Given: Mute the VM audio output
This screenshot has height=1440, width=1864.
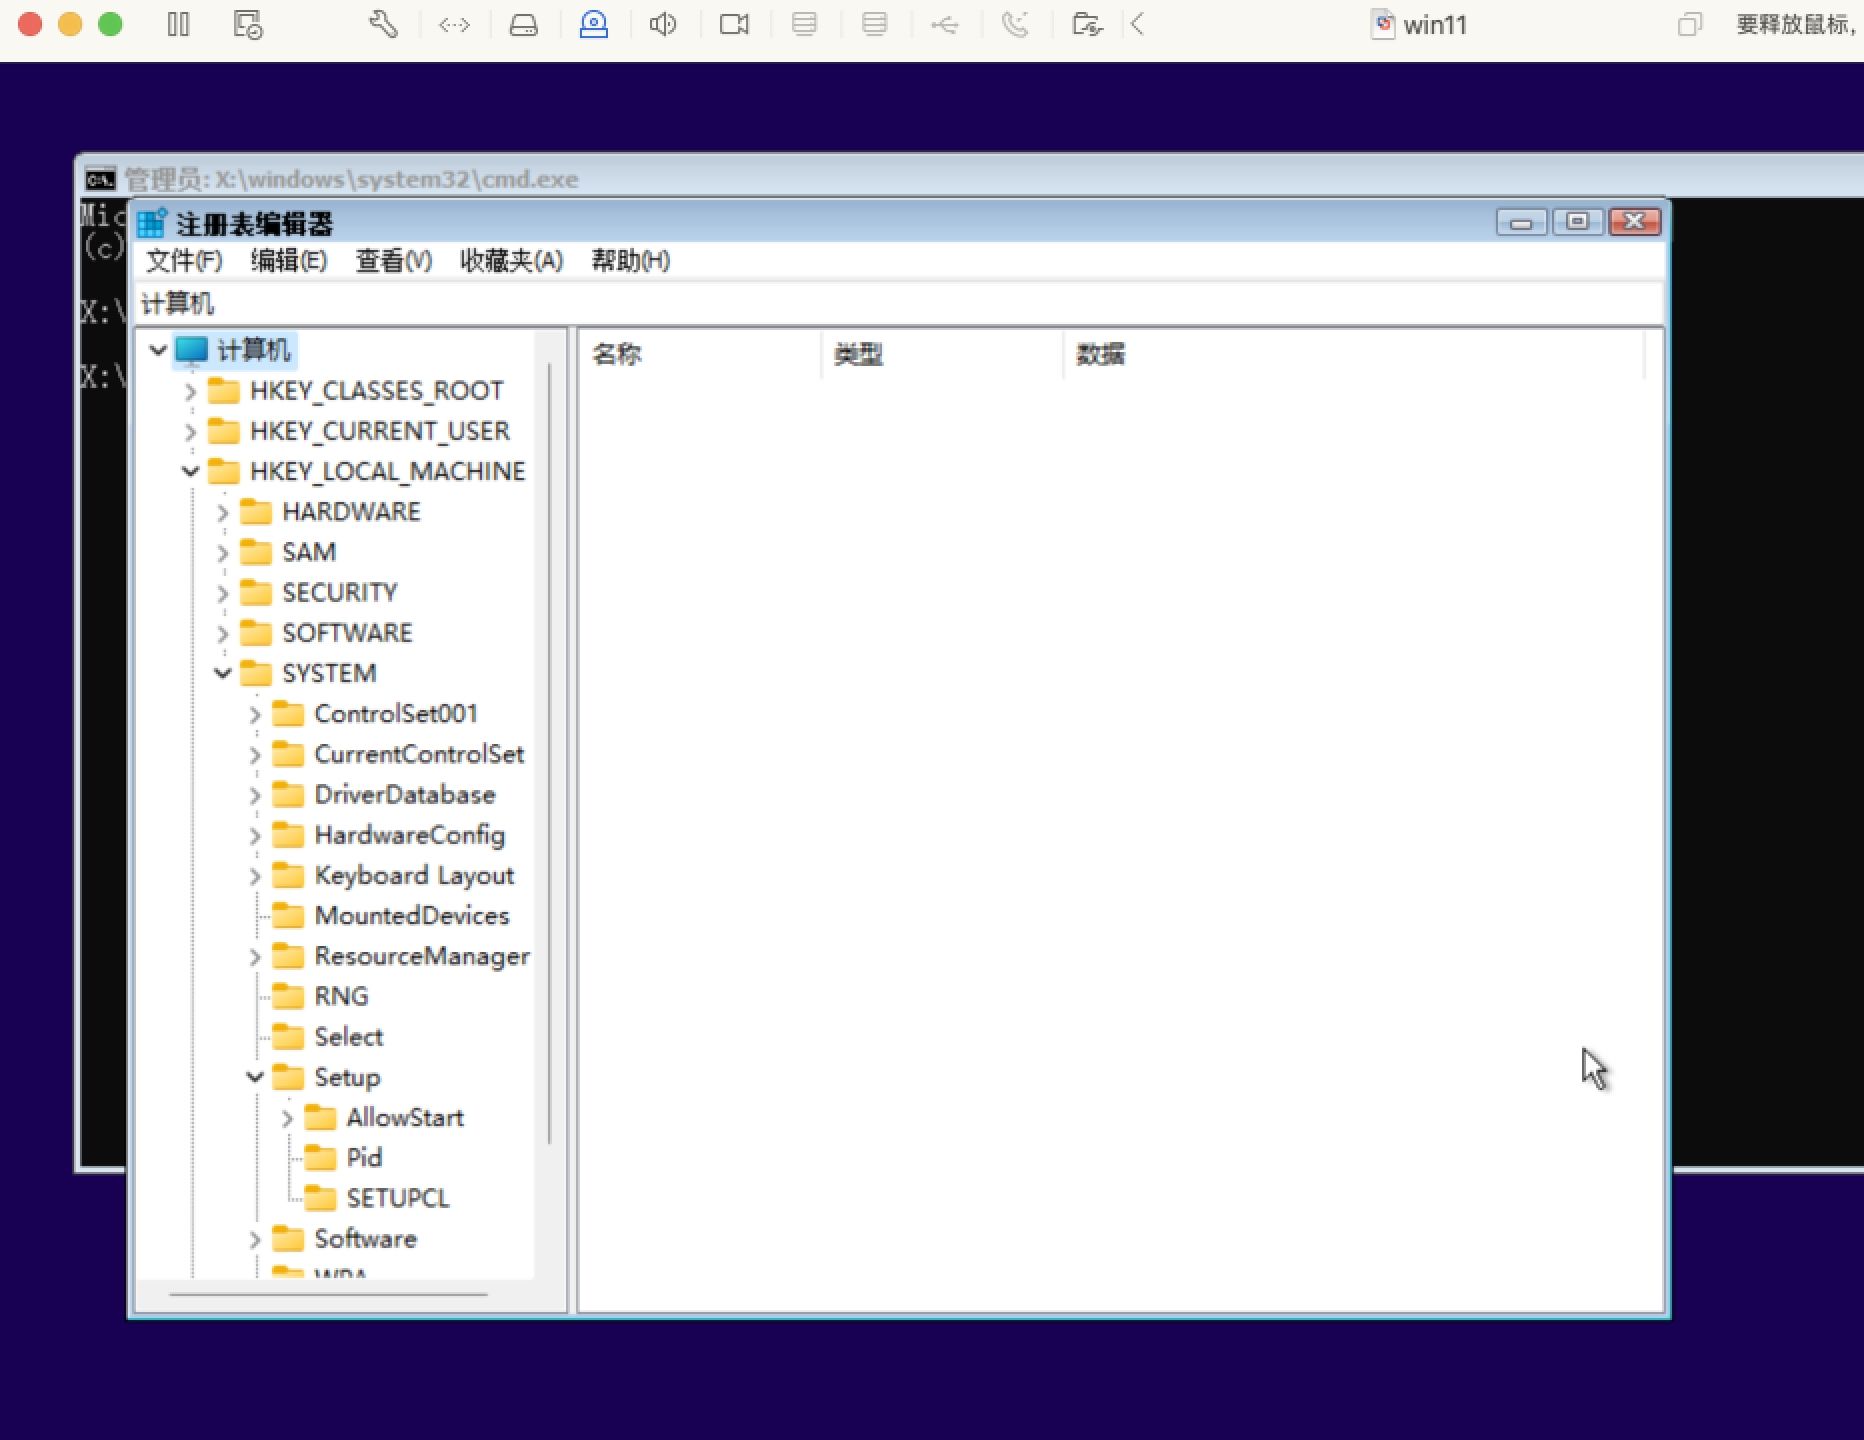Looking at the screenshot, I should click(x=663, y=24).
